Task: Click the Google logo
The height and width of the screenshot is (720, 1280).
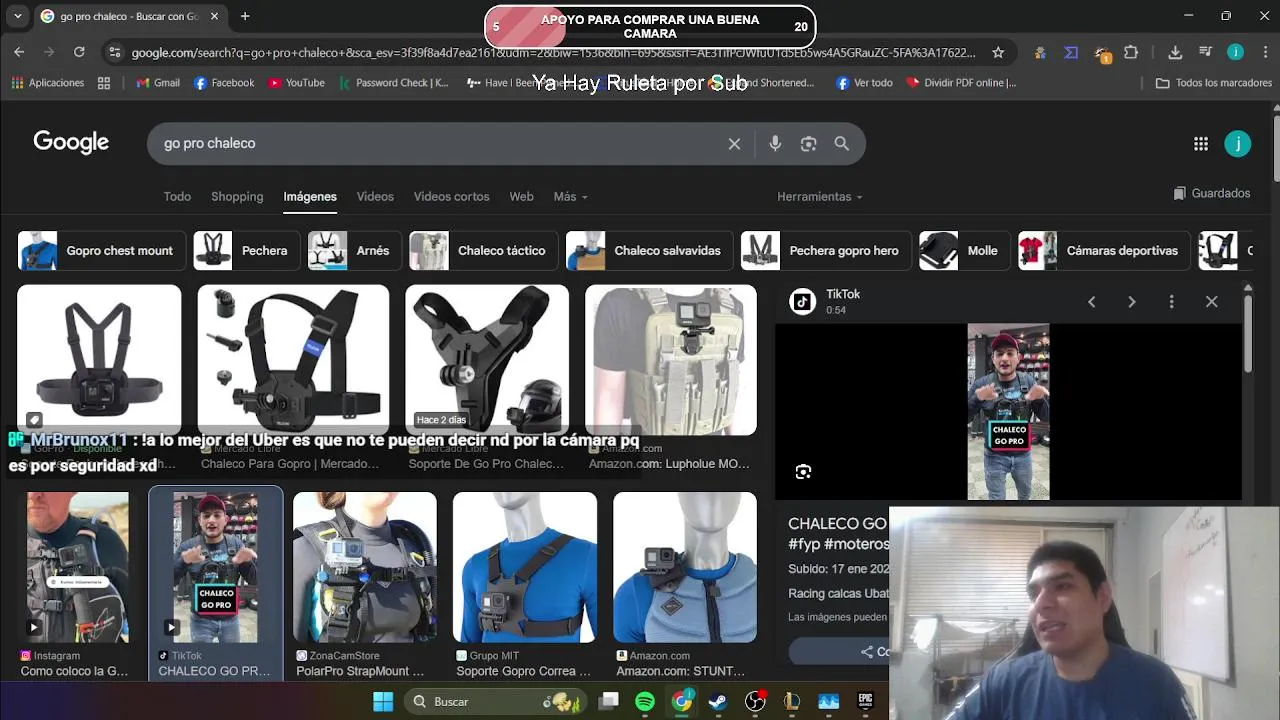Action: pyautogui.click(x=71, y=142)
